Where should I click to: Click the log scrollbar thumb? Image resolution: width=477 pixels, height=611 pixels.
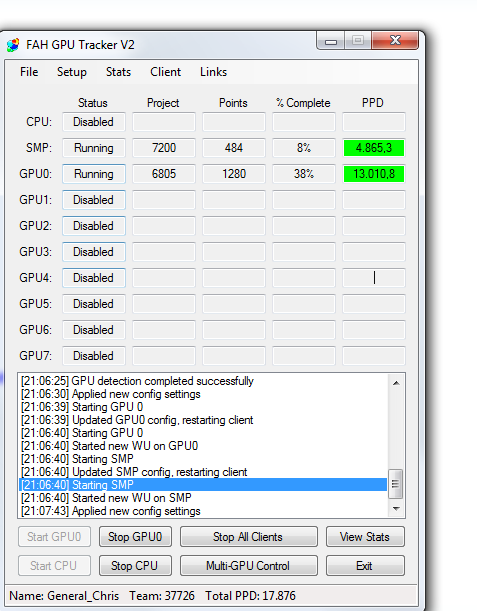tap(395, 484)
